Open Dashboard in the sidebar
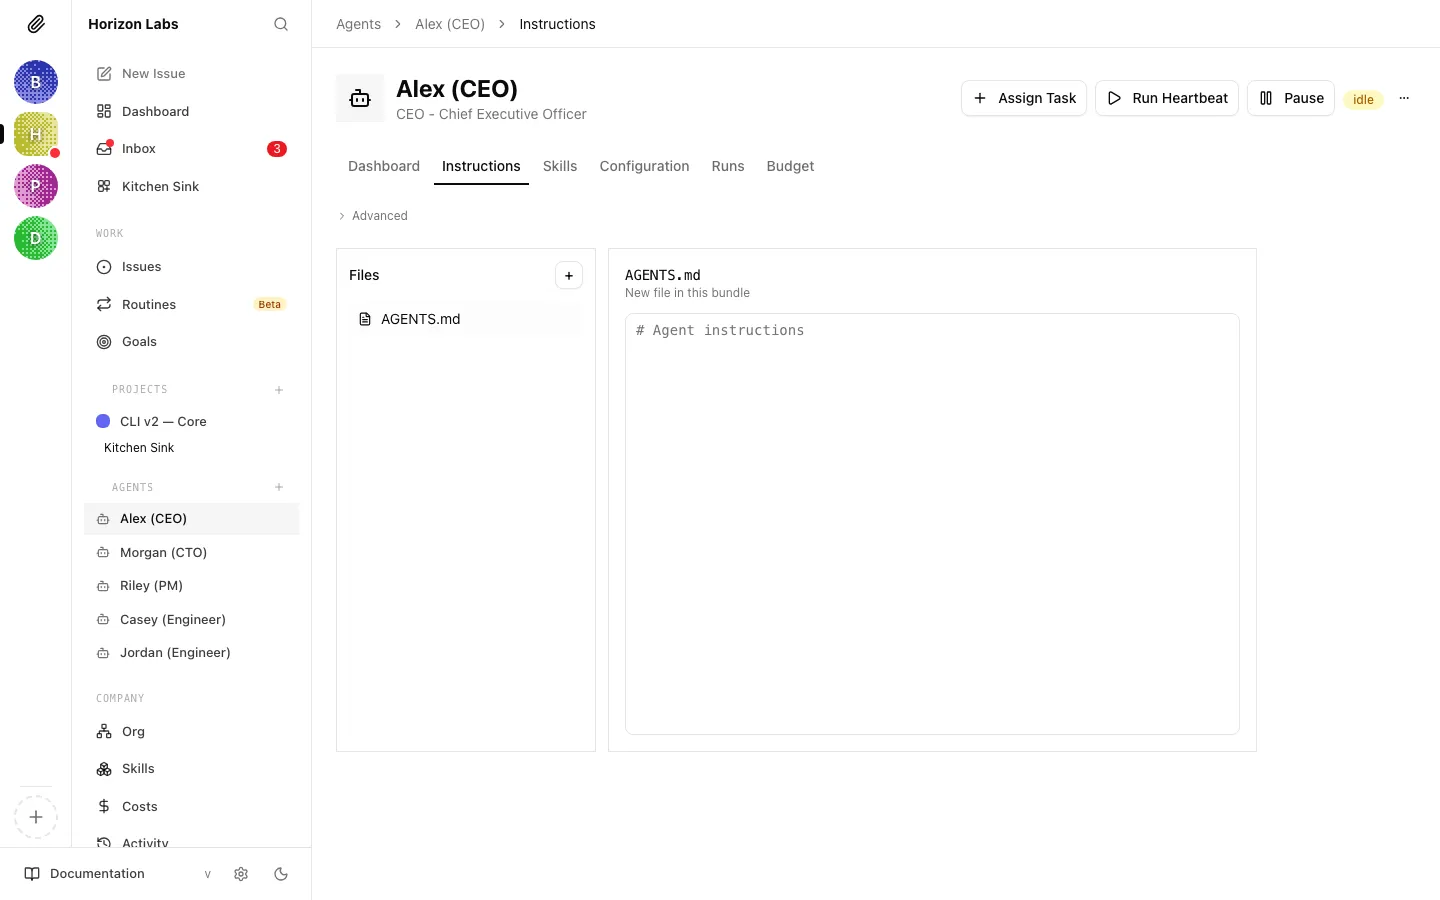The width and height of the screenshot is (1440, 900). tap(191, 111)
